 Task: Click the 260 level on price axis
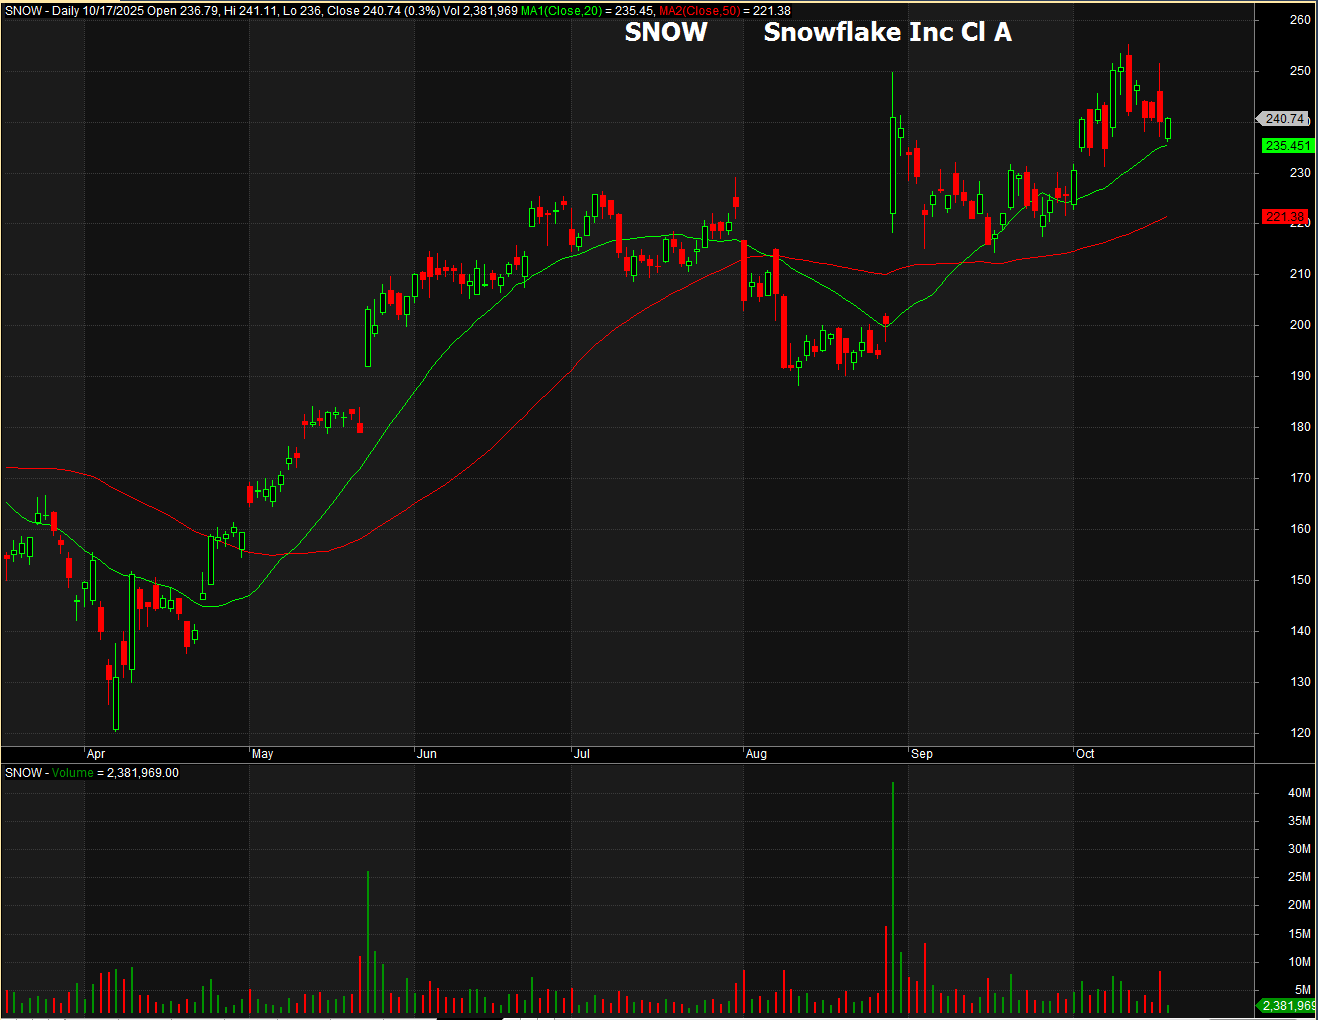1300,20
